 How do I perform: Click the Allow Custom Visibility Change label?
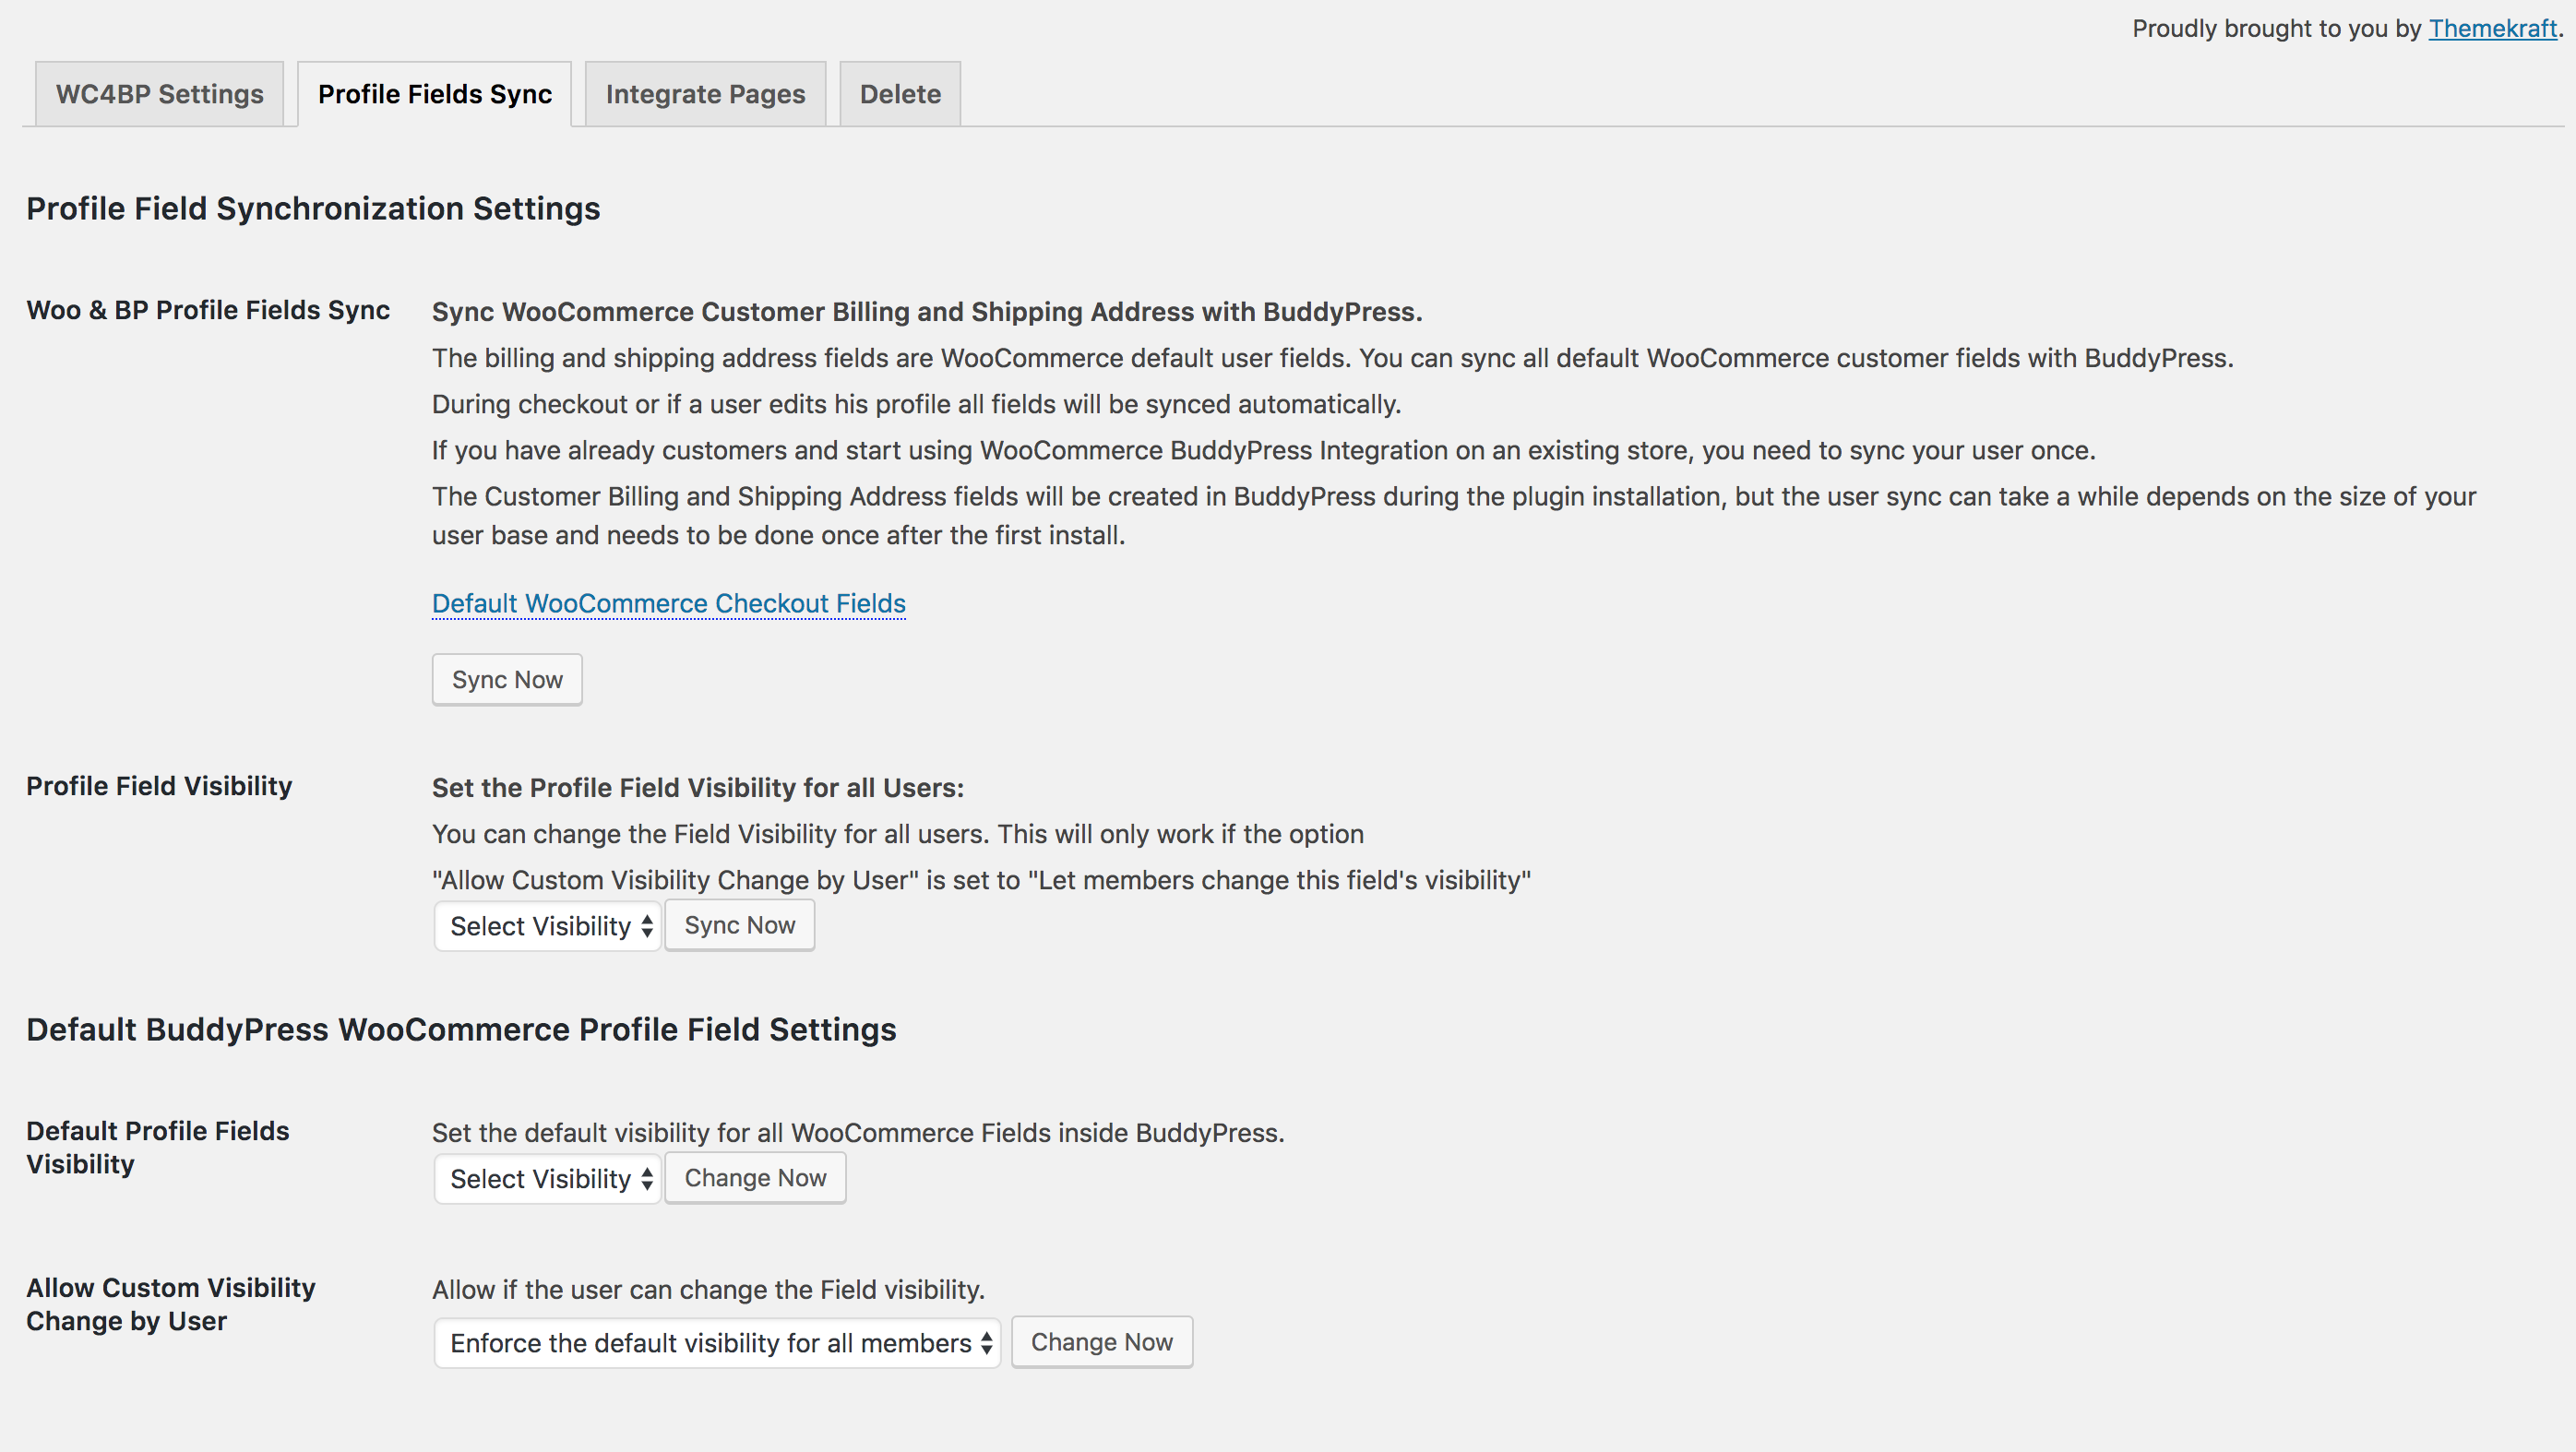[x=170, y=1303]
